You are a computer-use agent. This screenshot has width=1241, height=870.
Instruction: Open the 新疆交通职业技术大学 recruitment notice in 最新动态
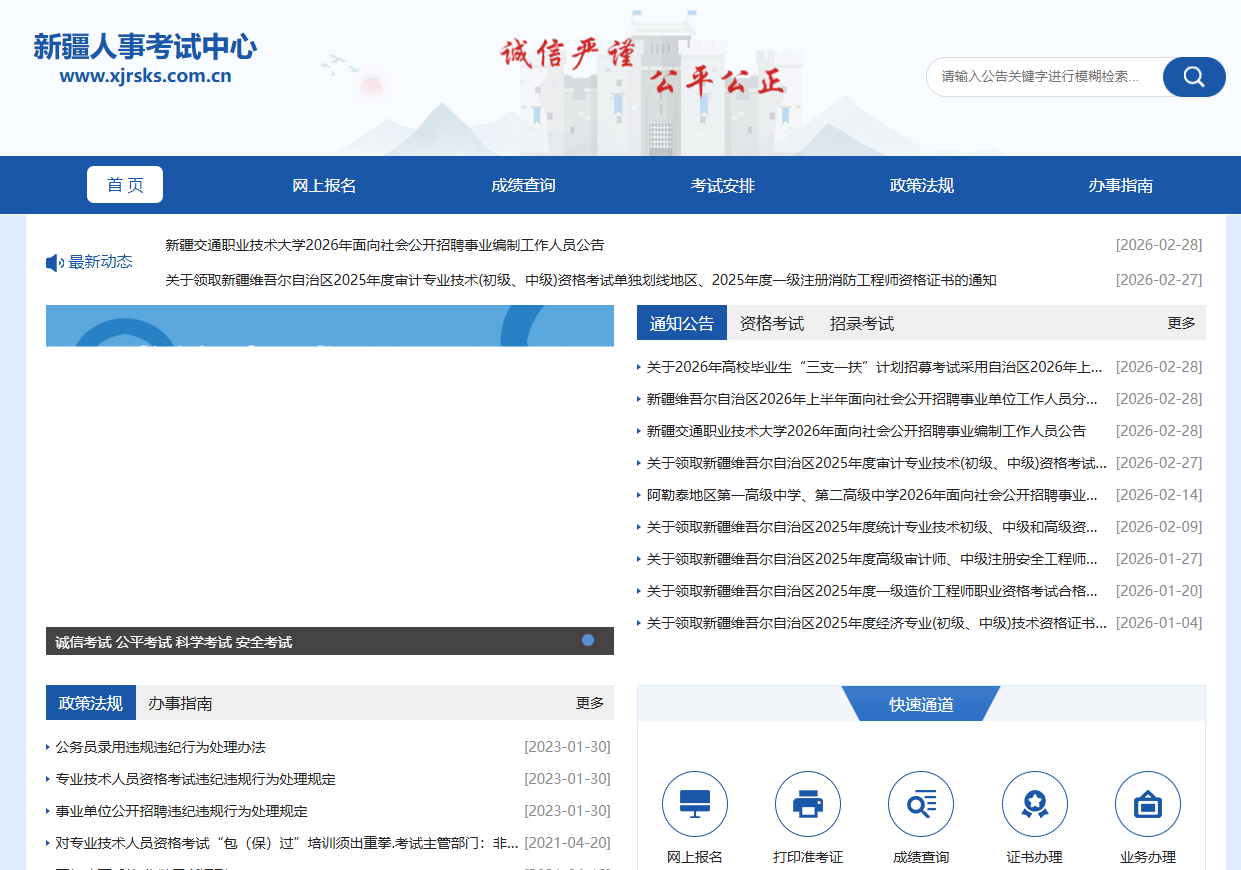pyautogui.click(x=384, y=245)
